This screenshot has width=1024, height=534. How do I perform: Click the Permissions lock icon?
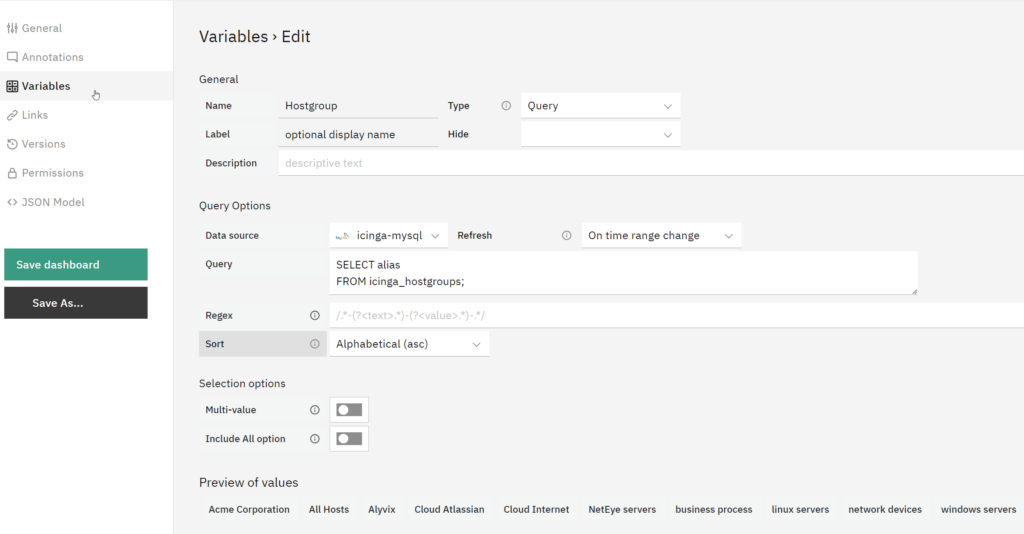12,173
